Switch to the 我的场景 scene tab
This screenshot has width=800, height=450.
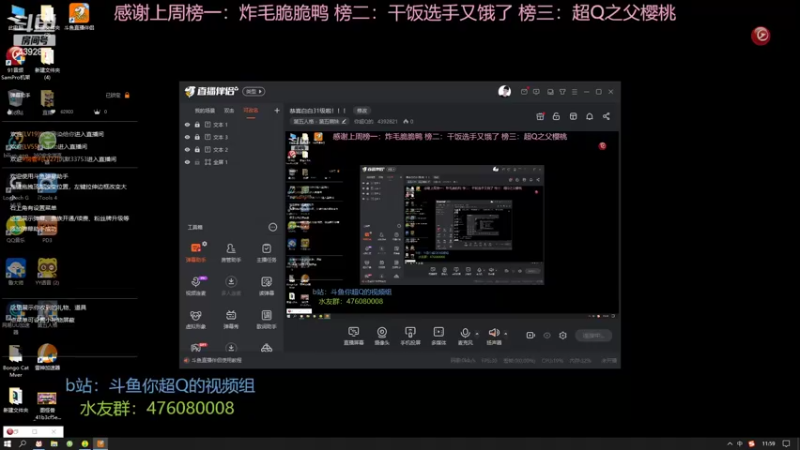coord(205,111)
